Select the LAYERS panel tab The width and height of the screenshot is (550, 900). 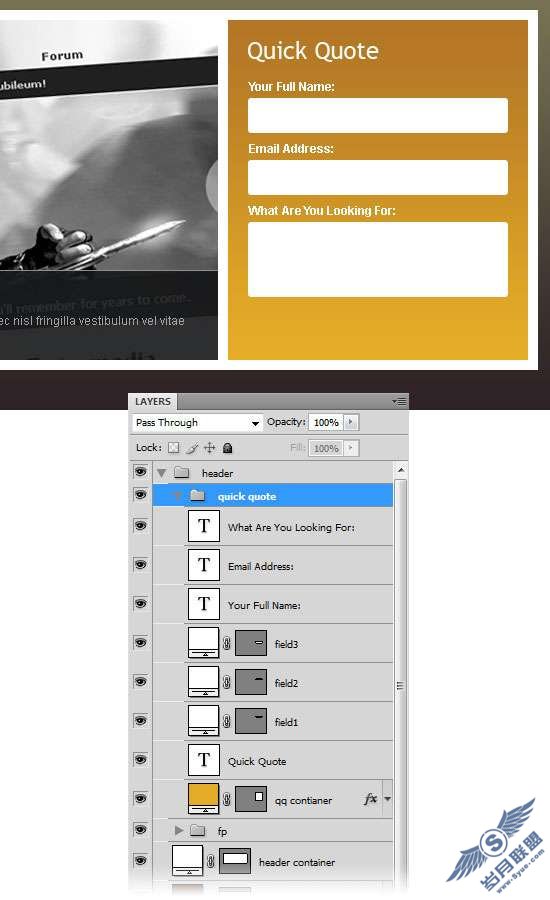pyautogui.click(x=153, y=401)
